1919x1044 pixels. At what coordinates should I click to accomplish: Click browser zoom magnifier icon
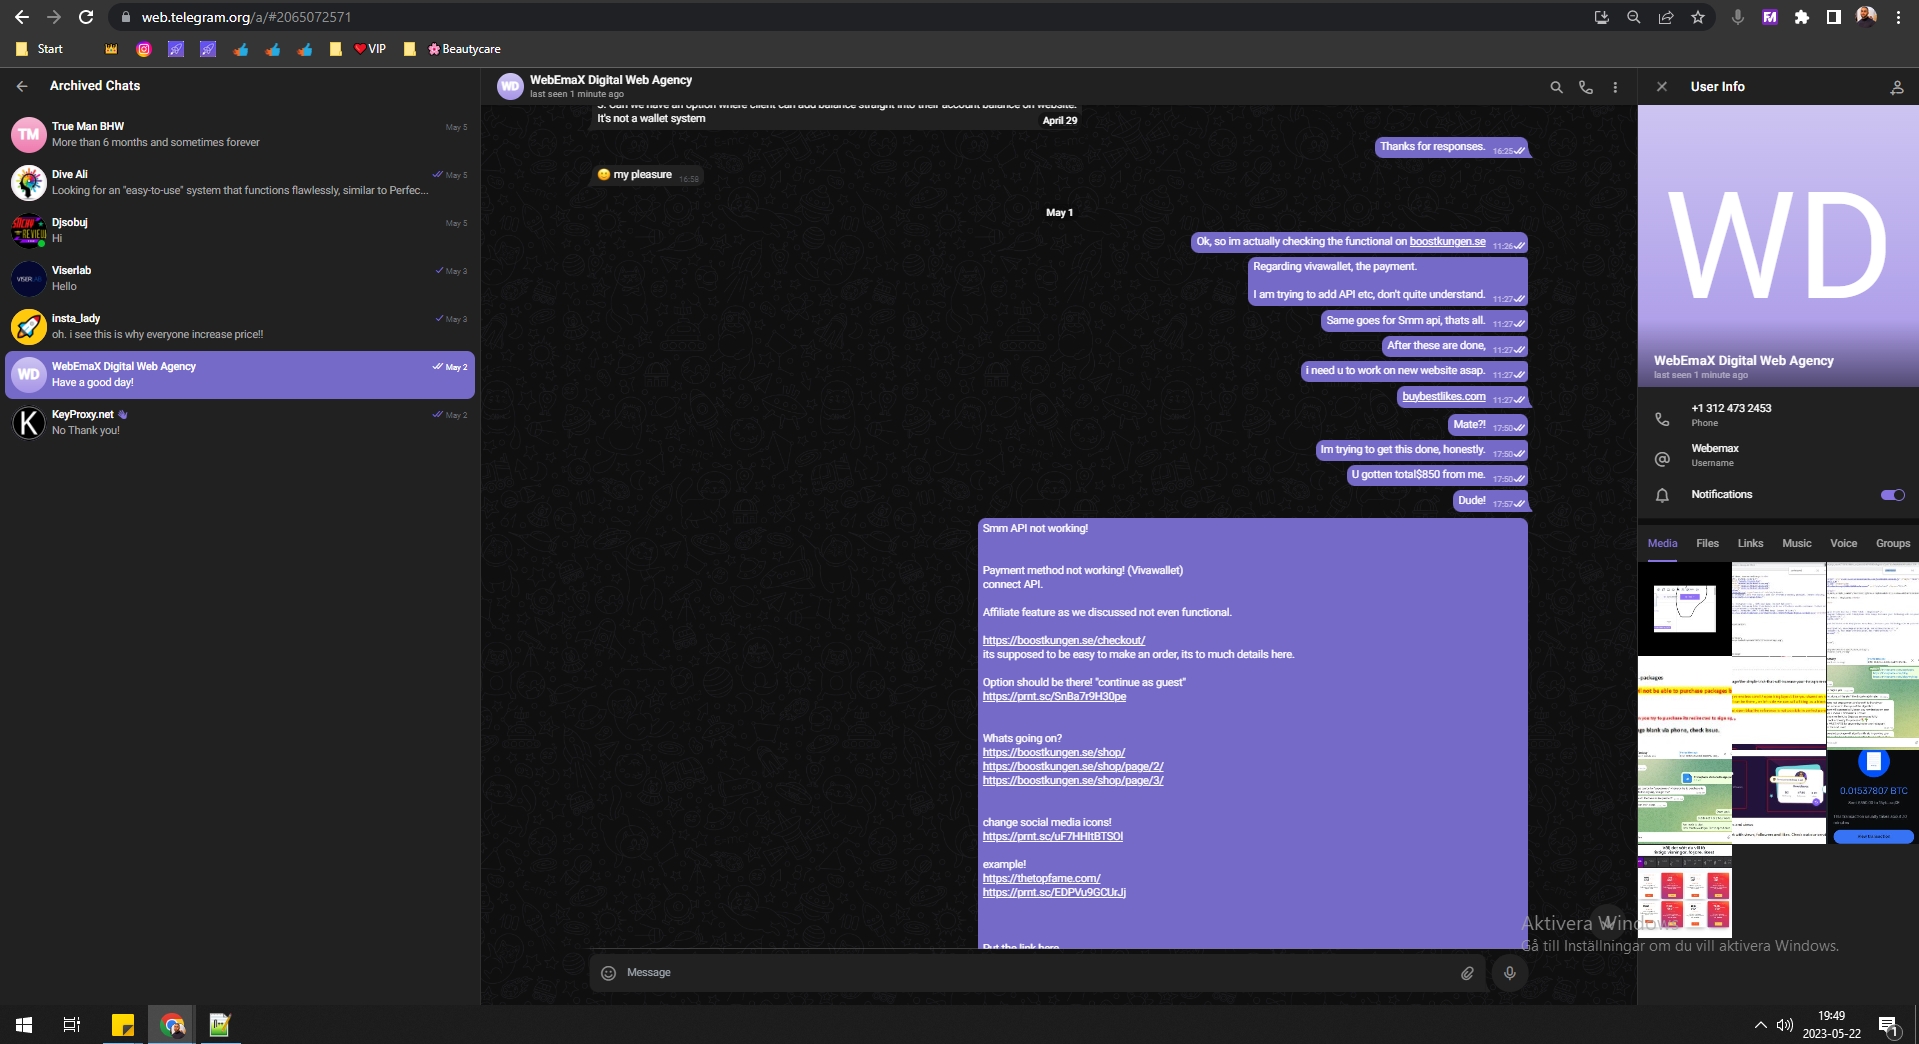(x=1634, y=17)
